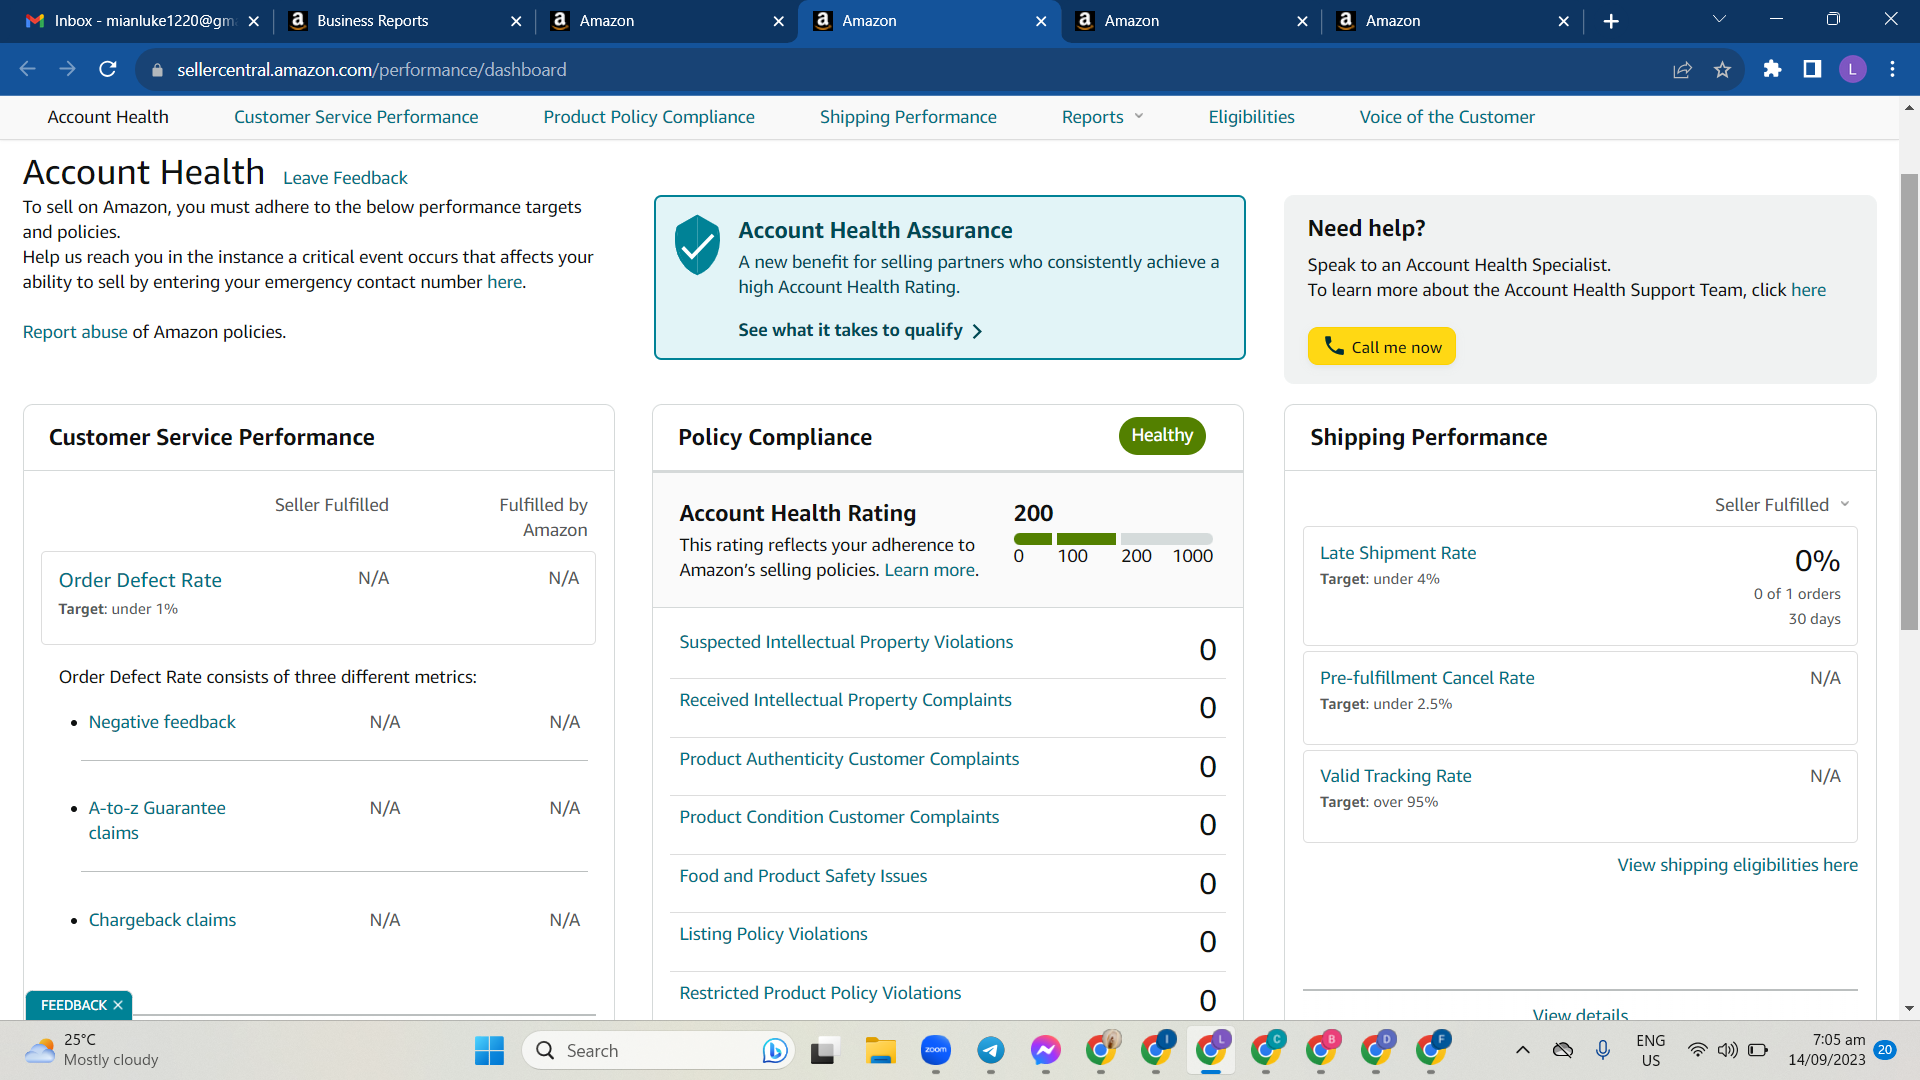Viewport: 1920px width, 1080px height.
Task: Open the Windows Start menu
Action: pos(489,1050)
